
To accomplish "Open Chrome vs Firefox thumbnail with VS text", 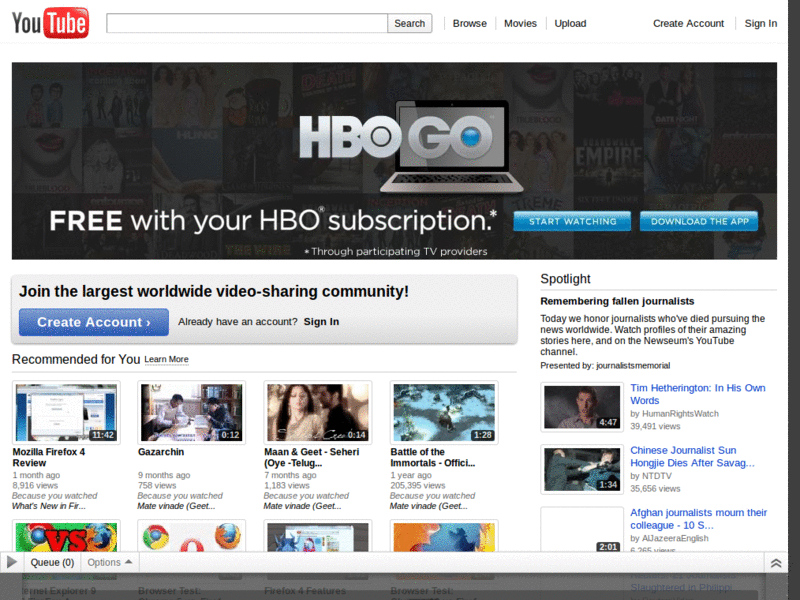I will (x=66, y=536).
